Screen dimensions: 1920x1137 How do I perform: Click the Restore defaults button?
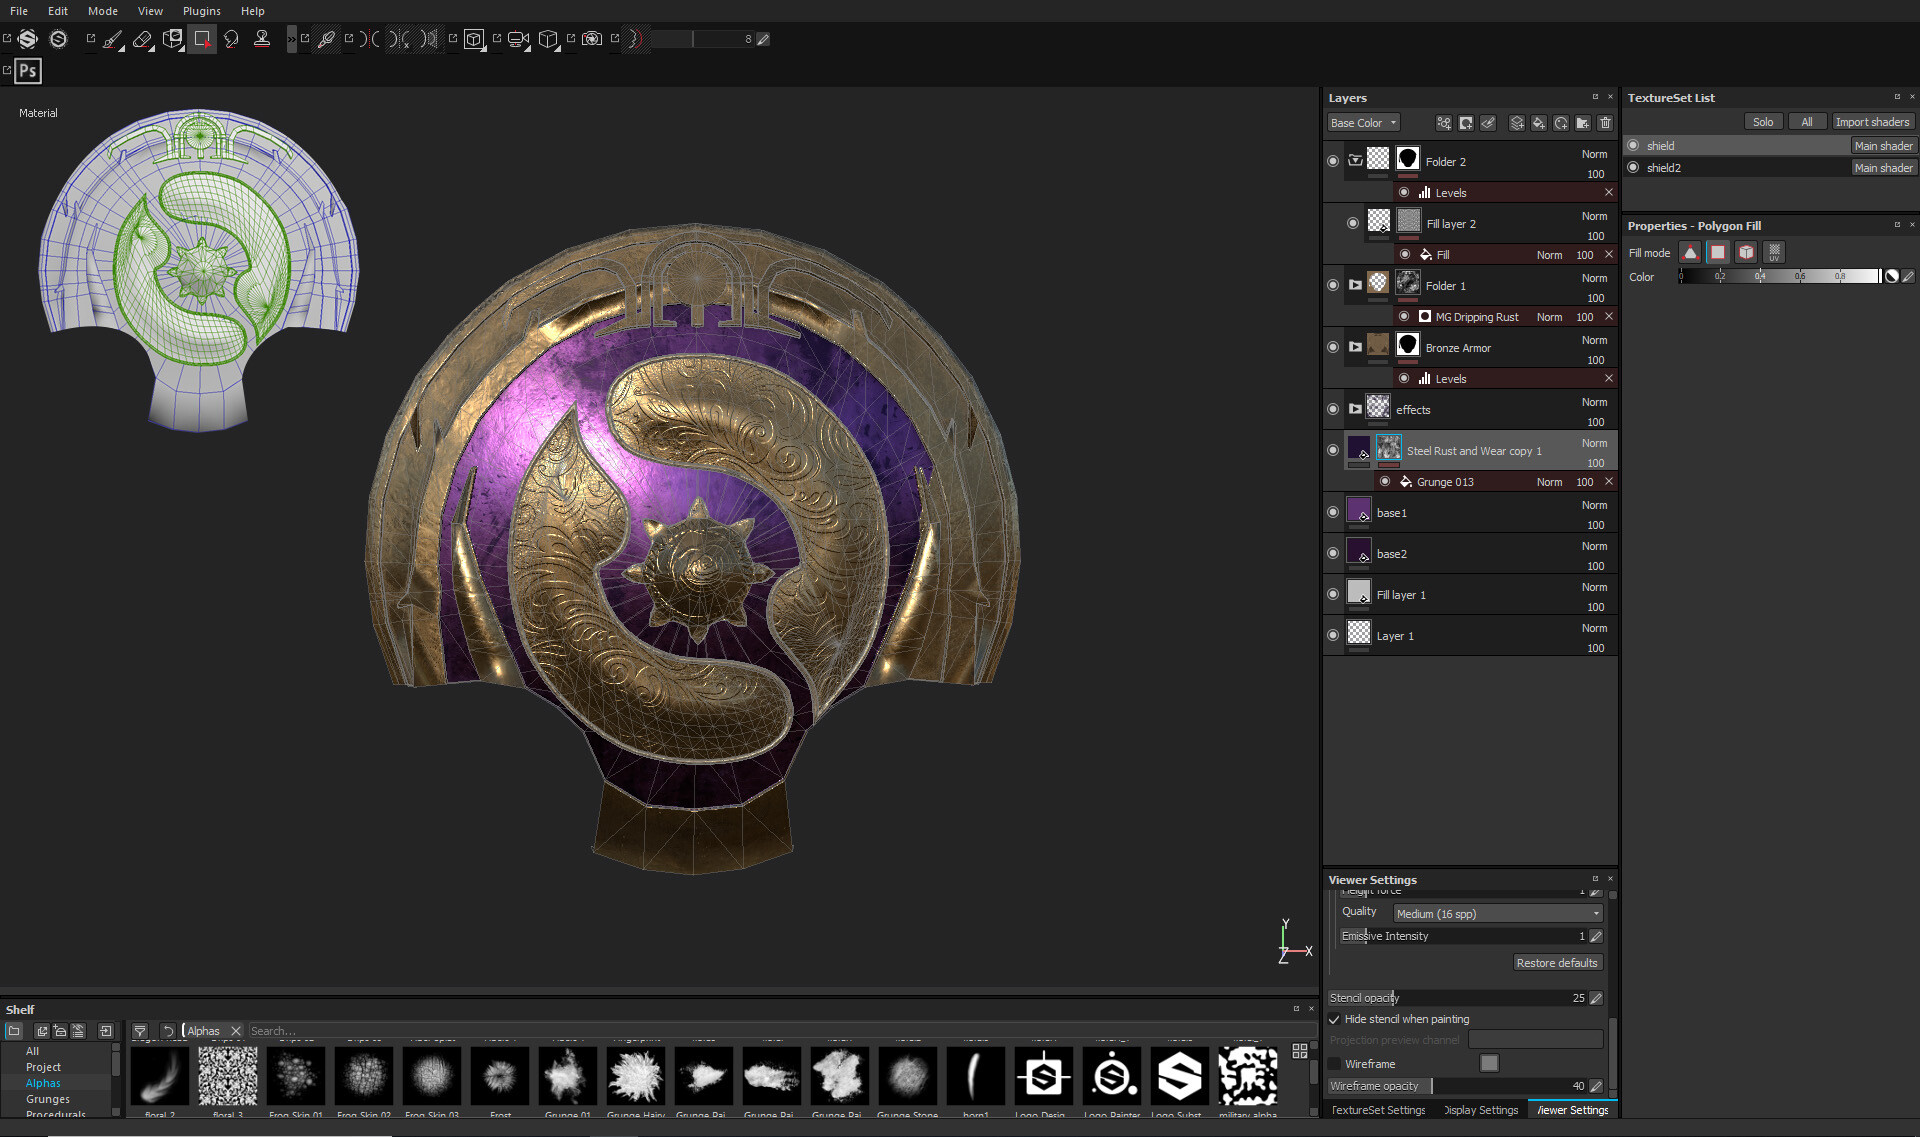point(1556,963)
